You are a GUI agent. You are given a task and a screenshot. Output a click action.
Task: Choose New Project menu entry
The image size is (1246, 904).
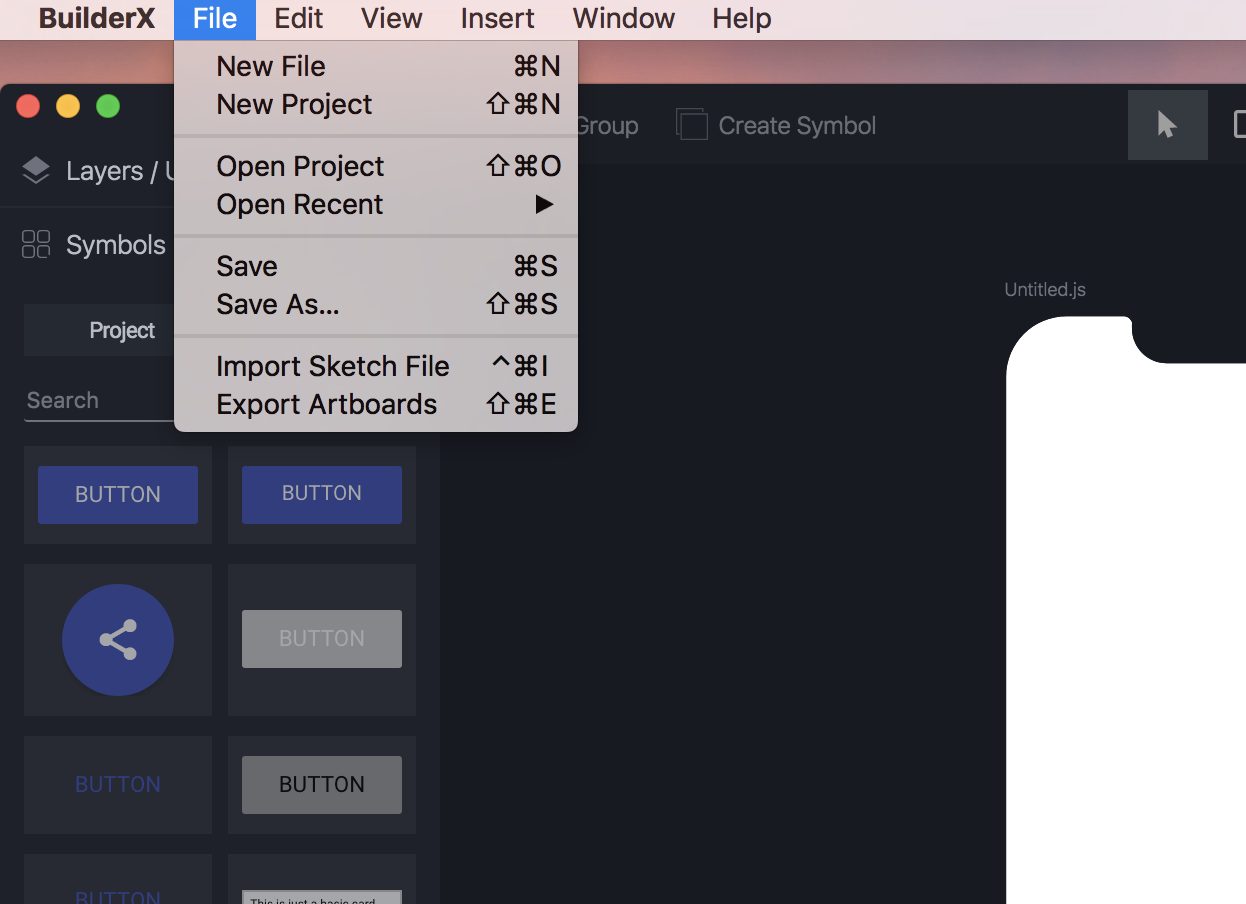point(376,104)
